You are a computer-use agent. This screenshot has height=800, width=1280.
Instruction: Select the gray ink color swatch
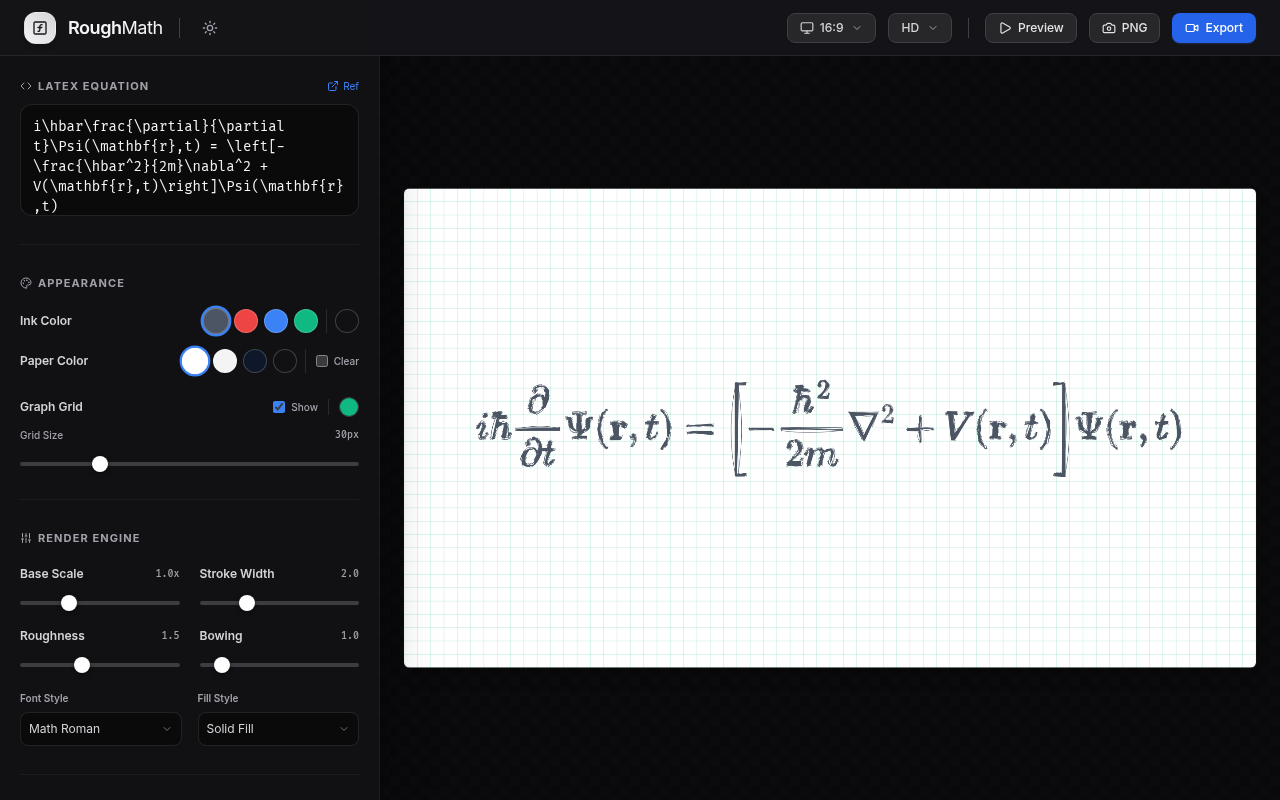click(x=216, y=321)
